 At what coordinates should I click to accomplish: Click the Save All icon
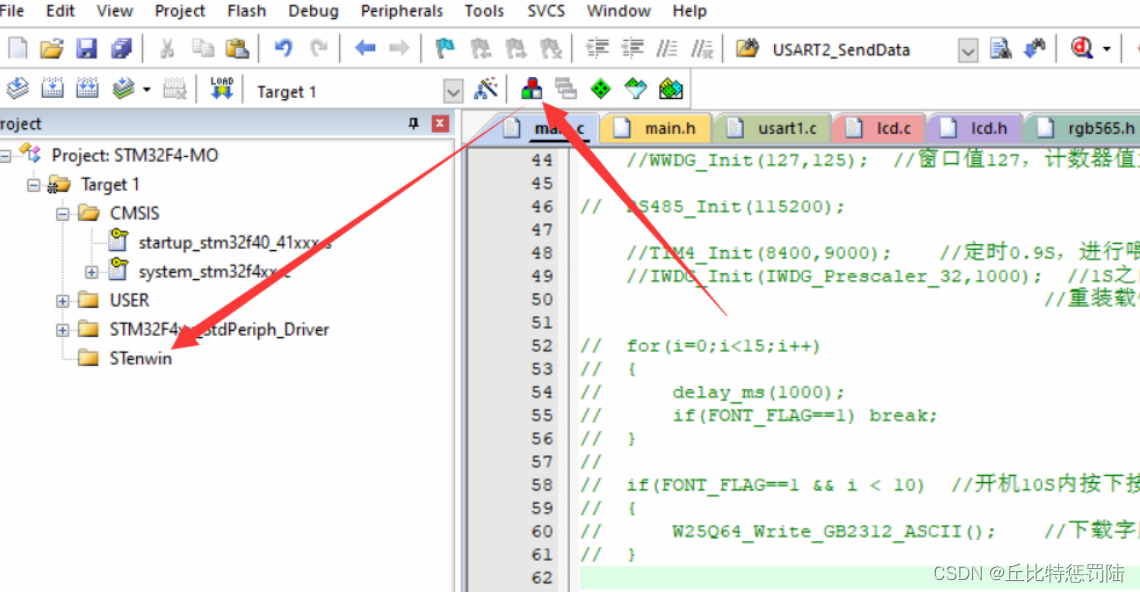pyautogui.click(x=121, y=49)
